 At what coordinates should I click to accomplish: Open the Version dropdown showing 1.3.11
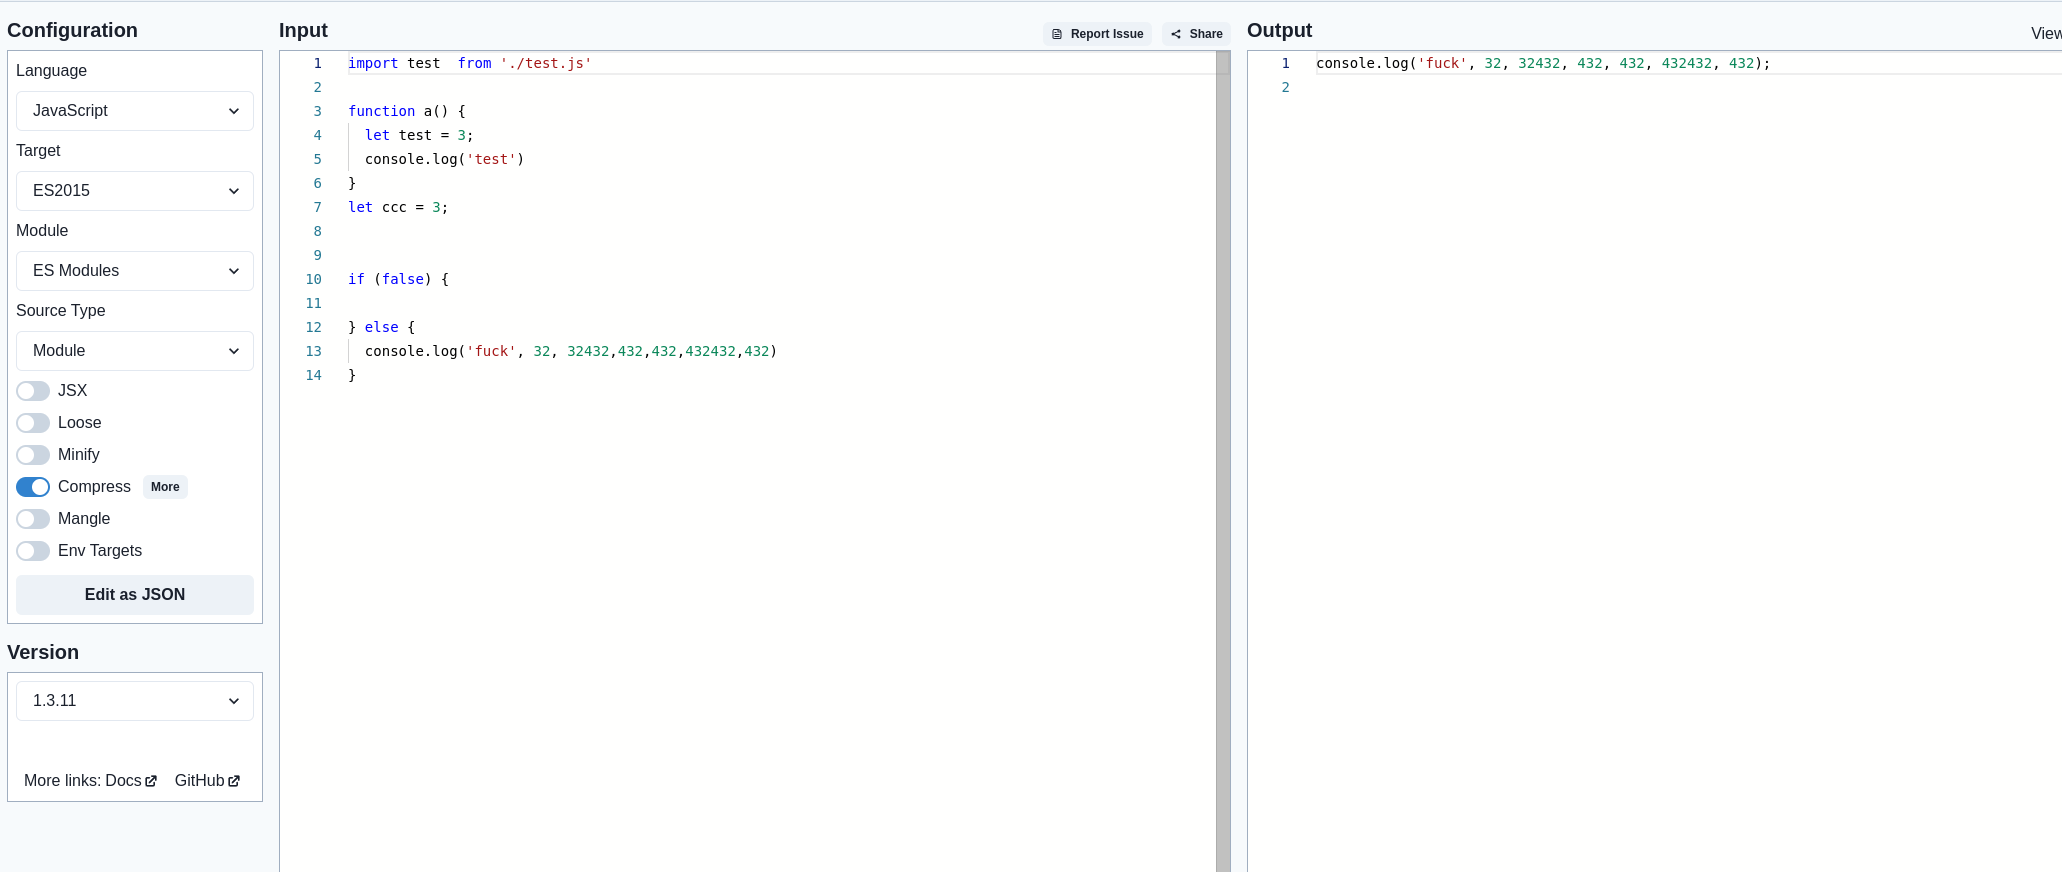pos(135,701)
